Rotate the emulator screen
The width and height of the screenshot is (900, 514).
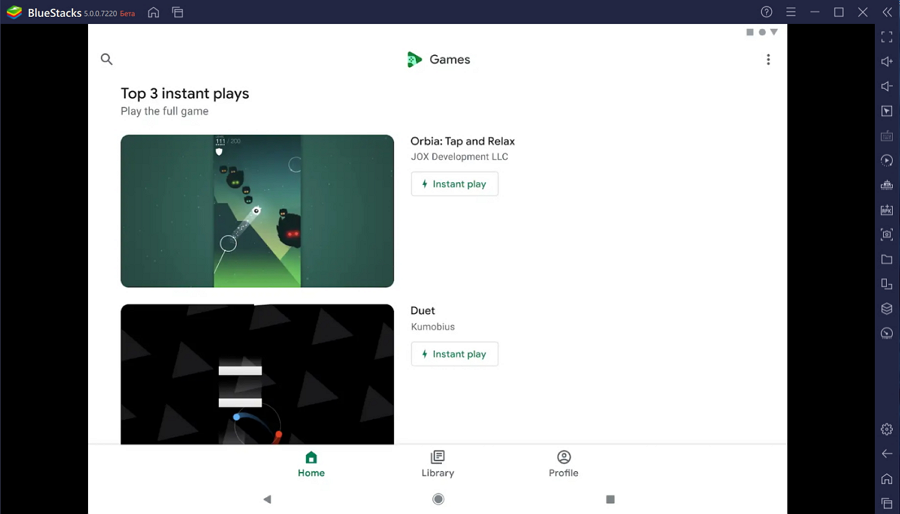[x=887, y=284]
